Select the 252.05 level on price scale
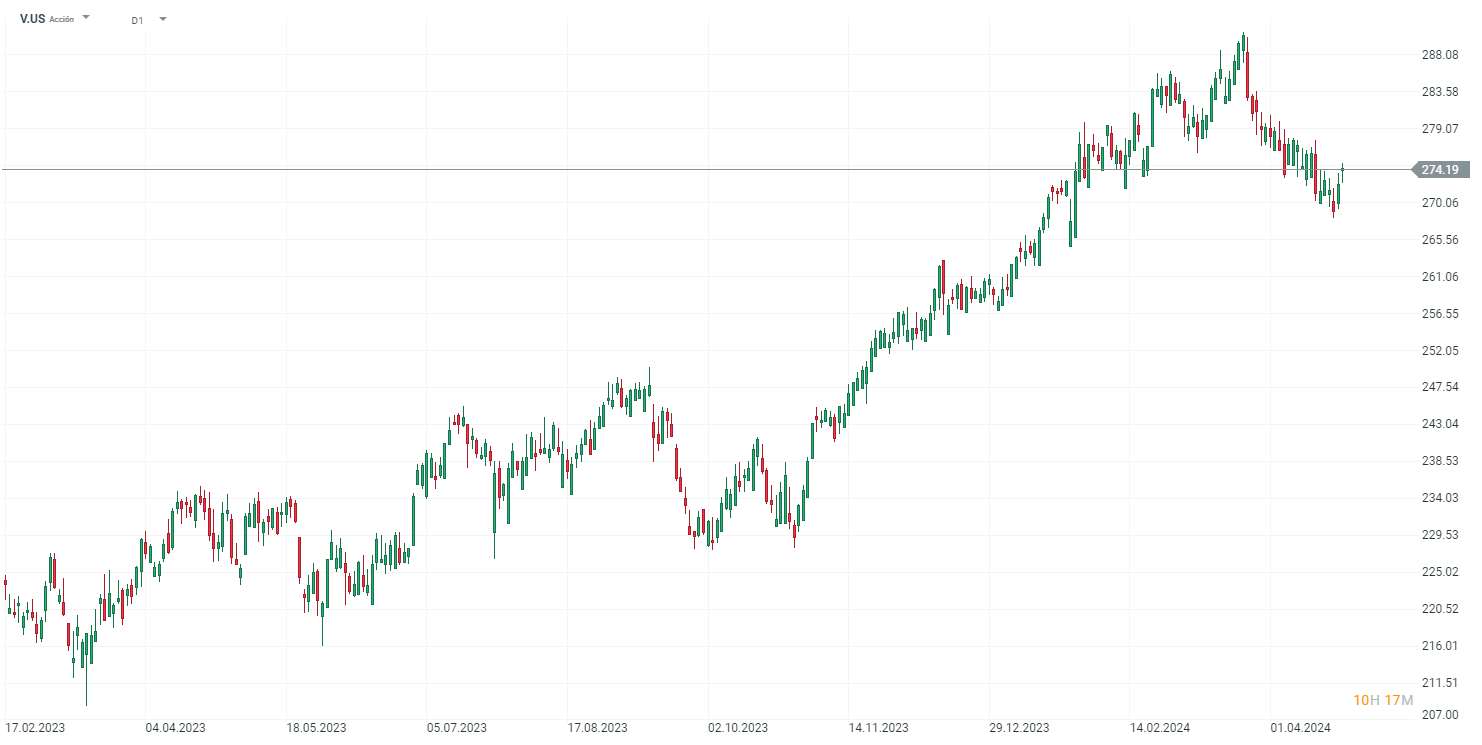The image size is (1482, 745). [x=1439, y=351]
